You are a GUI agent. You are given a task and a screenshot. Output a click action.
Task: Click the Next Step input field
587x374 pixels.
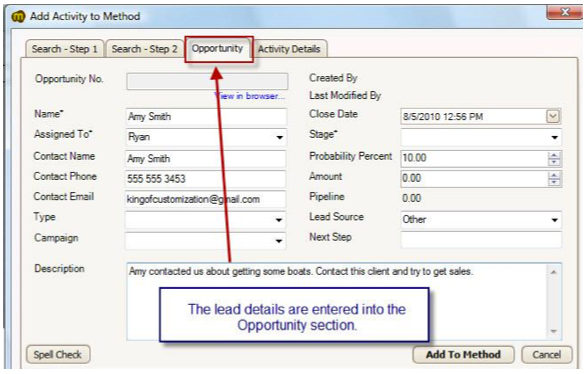[481, 240]
